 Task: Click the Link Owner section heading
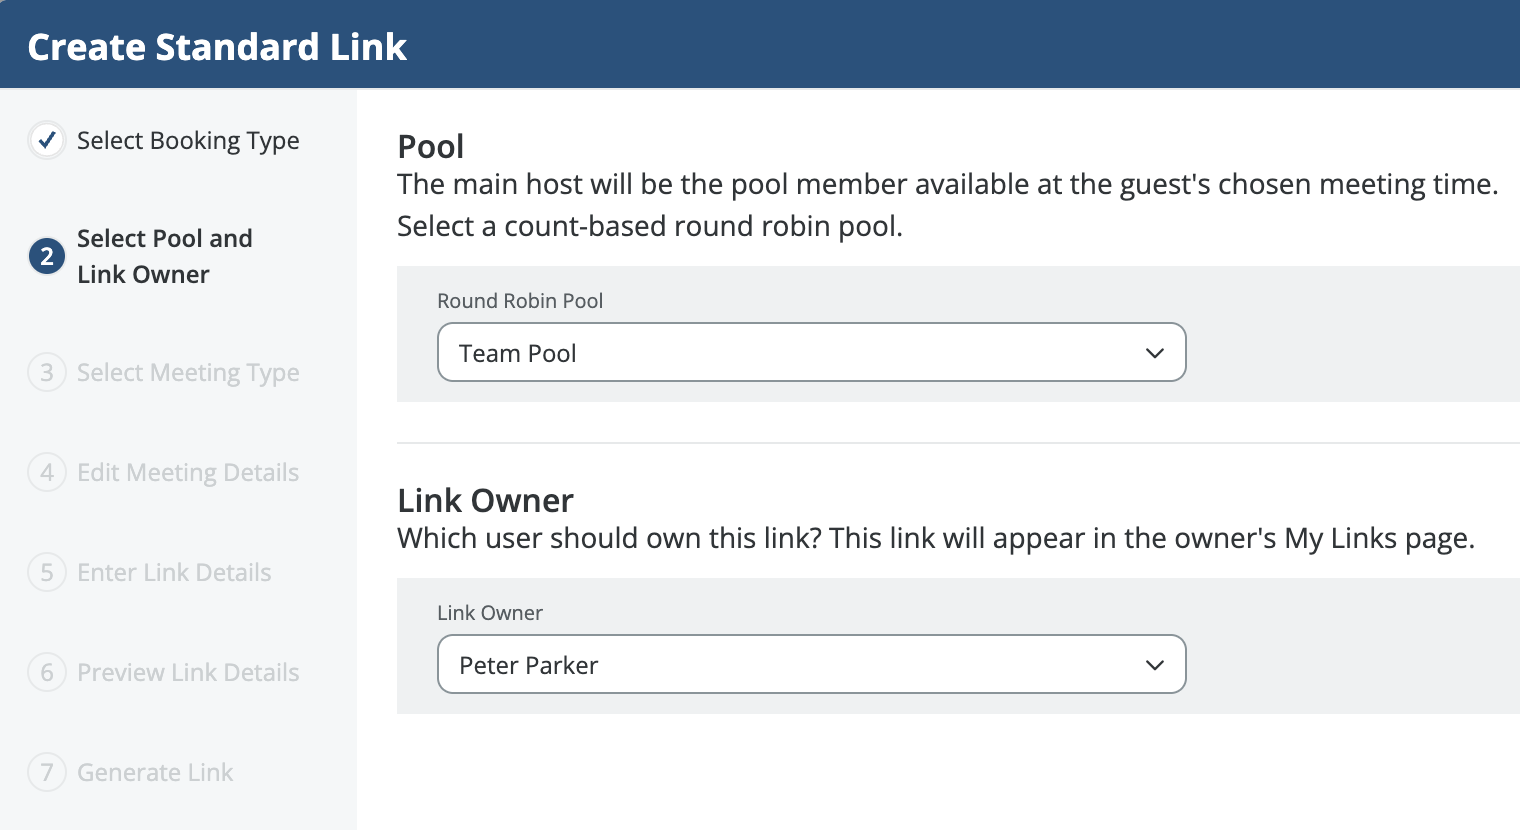point(485,500)
